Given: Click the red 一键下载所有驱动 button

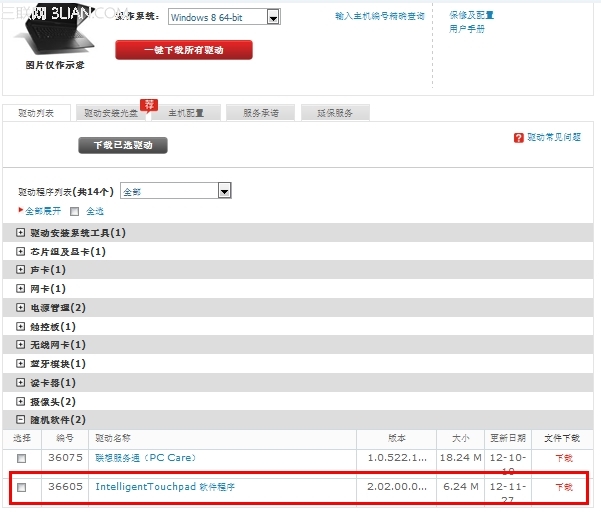Looking at the screenshot, I should [184, 50].
